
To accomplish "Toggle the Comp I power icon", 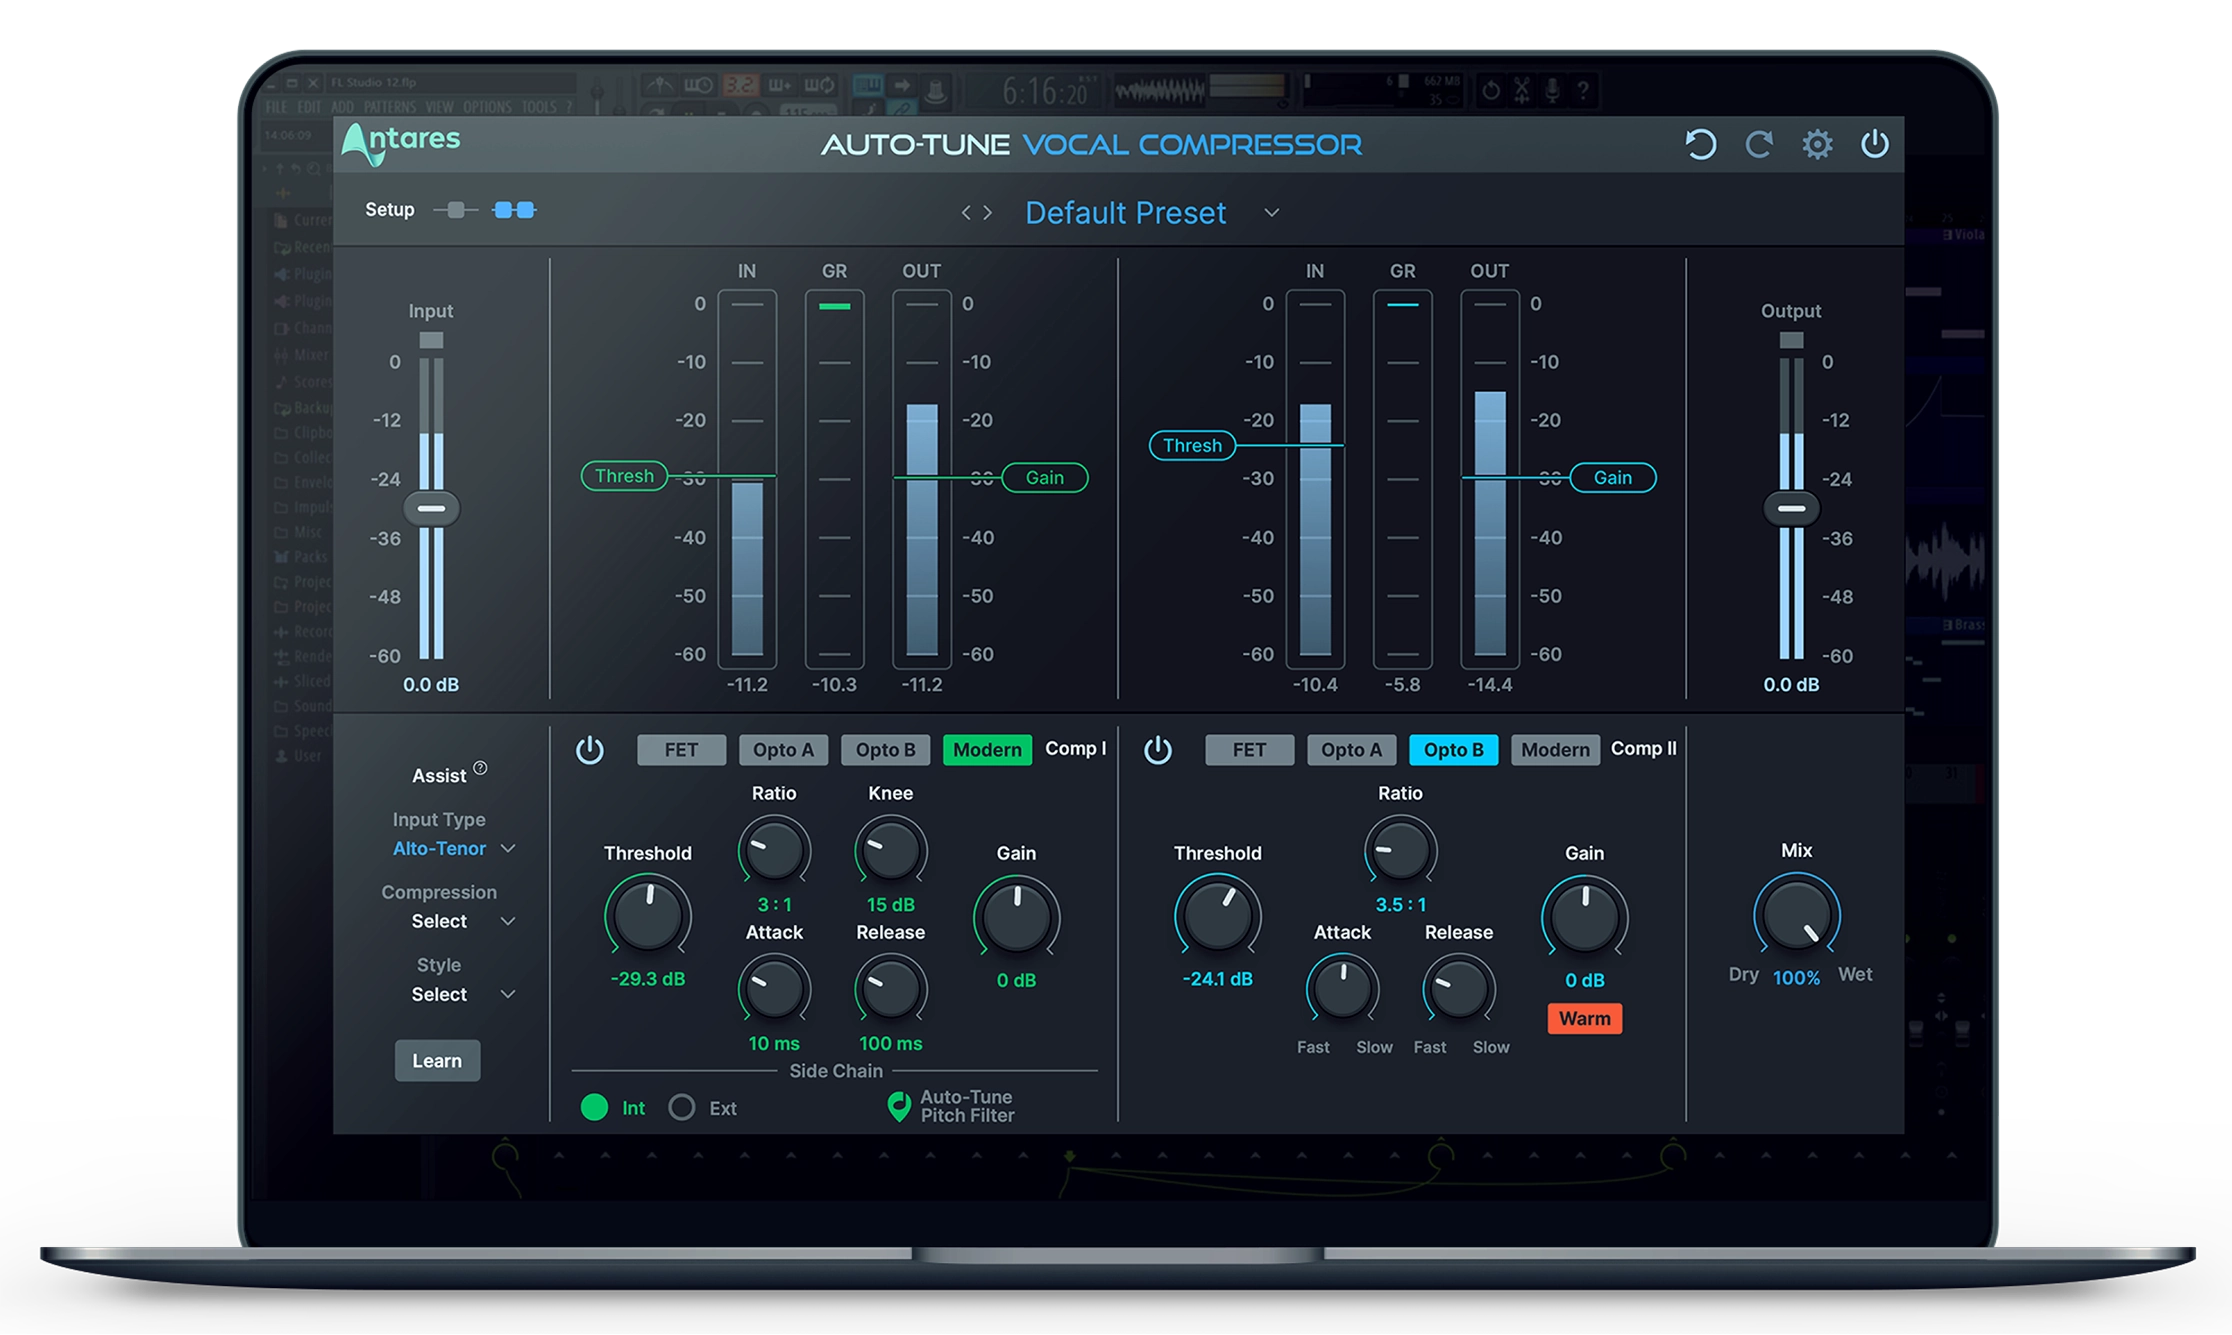I will 591,750.
